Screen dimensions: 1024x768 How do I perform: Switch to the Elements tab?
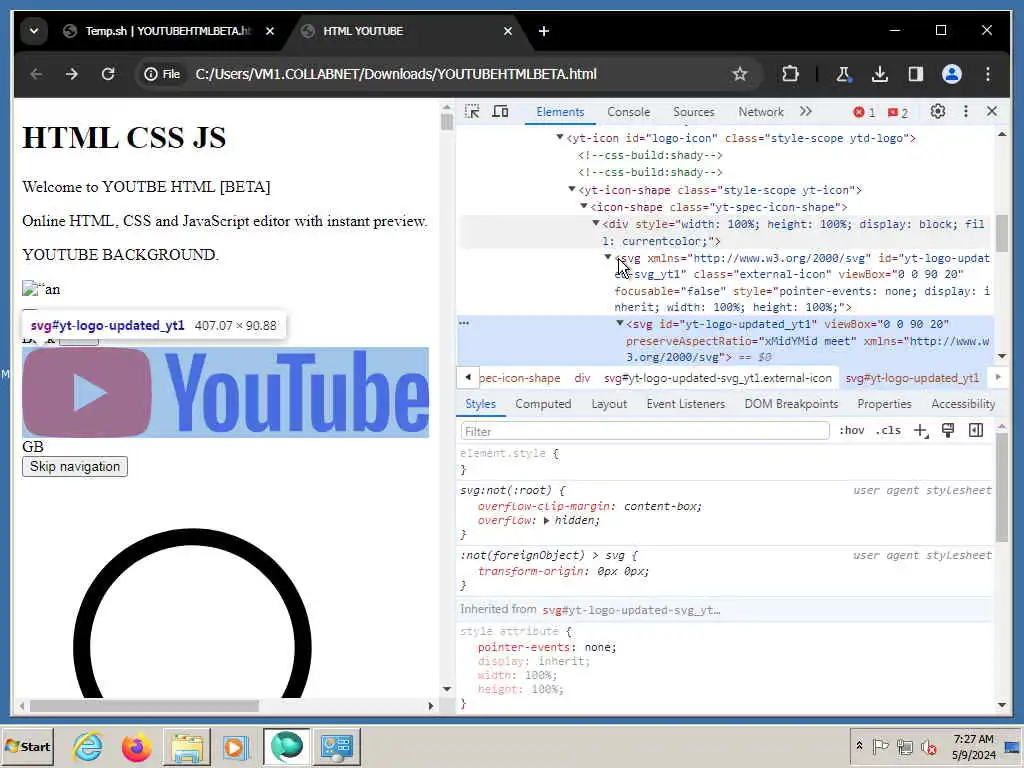pyautogui.click(x=560, y=112)
